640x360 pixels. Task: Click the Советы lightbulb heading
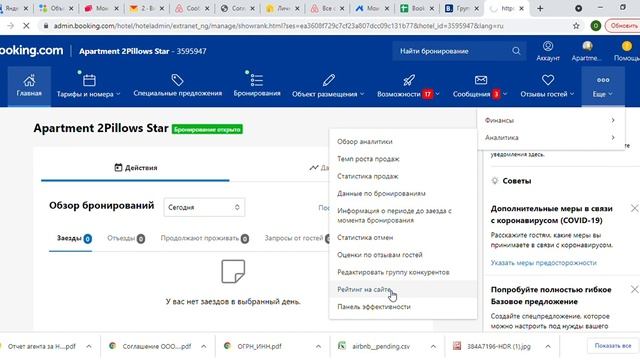[511, 181]
